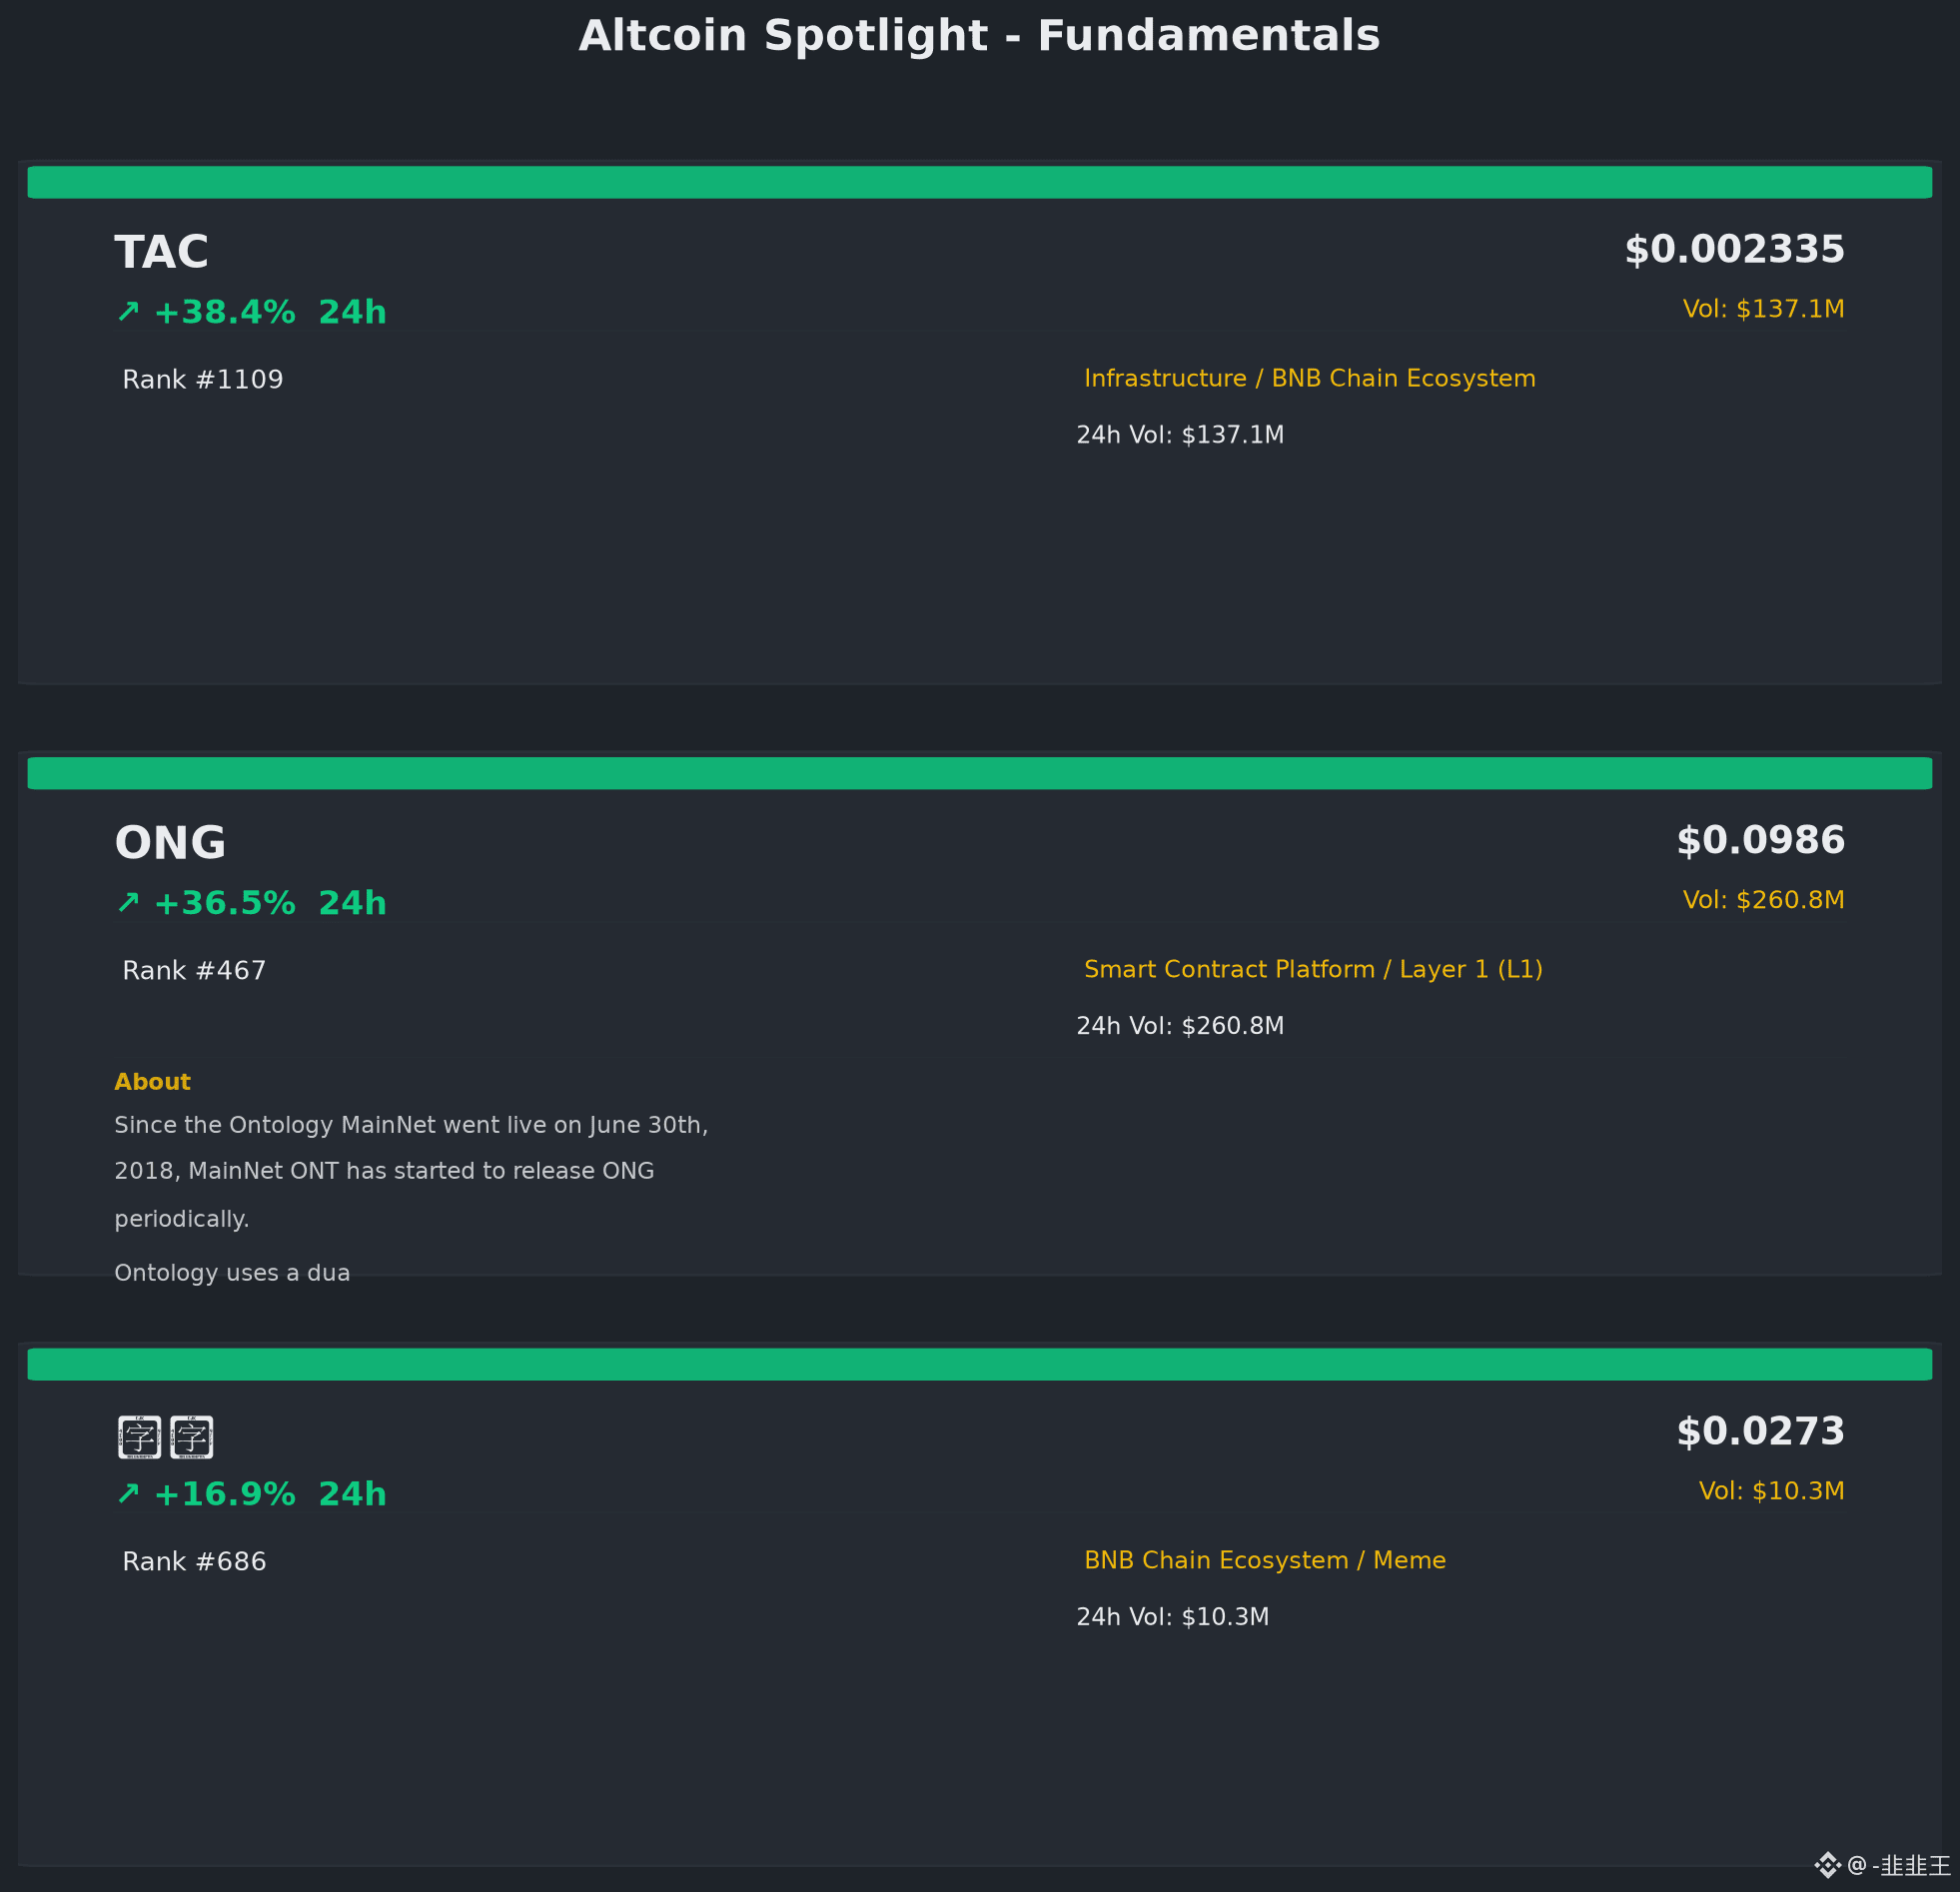Click the third coin's up-trend arrow icon
1960x1892 pixels.
pos(128,1494)
